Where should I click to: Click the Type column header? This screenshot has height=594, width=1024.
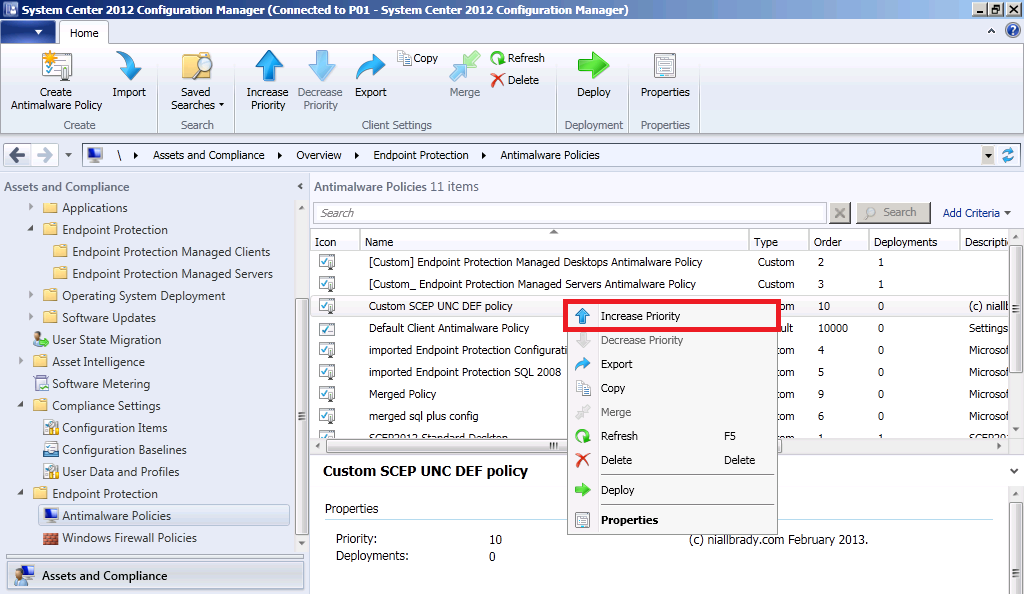pos(779,242)
